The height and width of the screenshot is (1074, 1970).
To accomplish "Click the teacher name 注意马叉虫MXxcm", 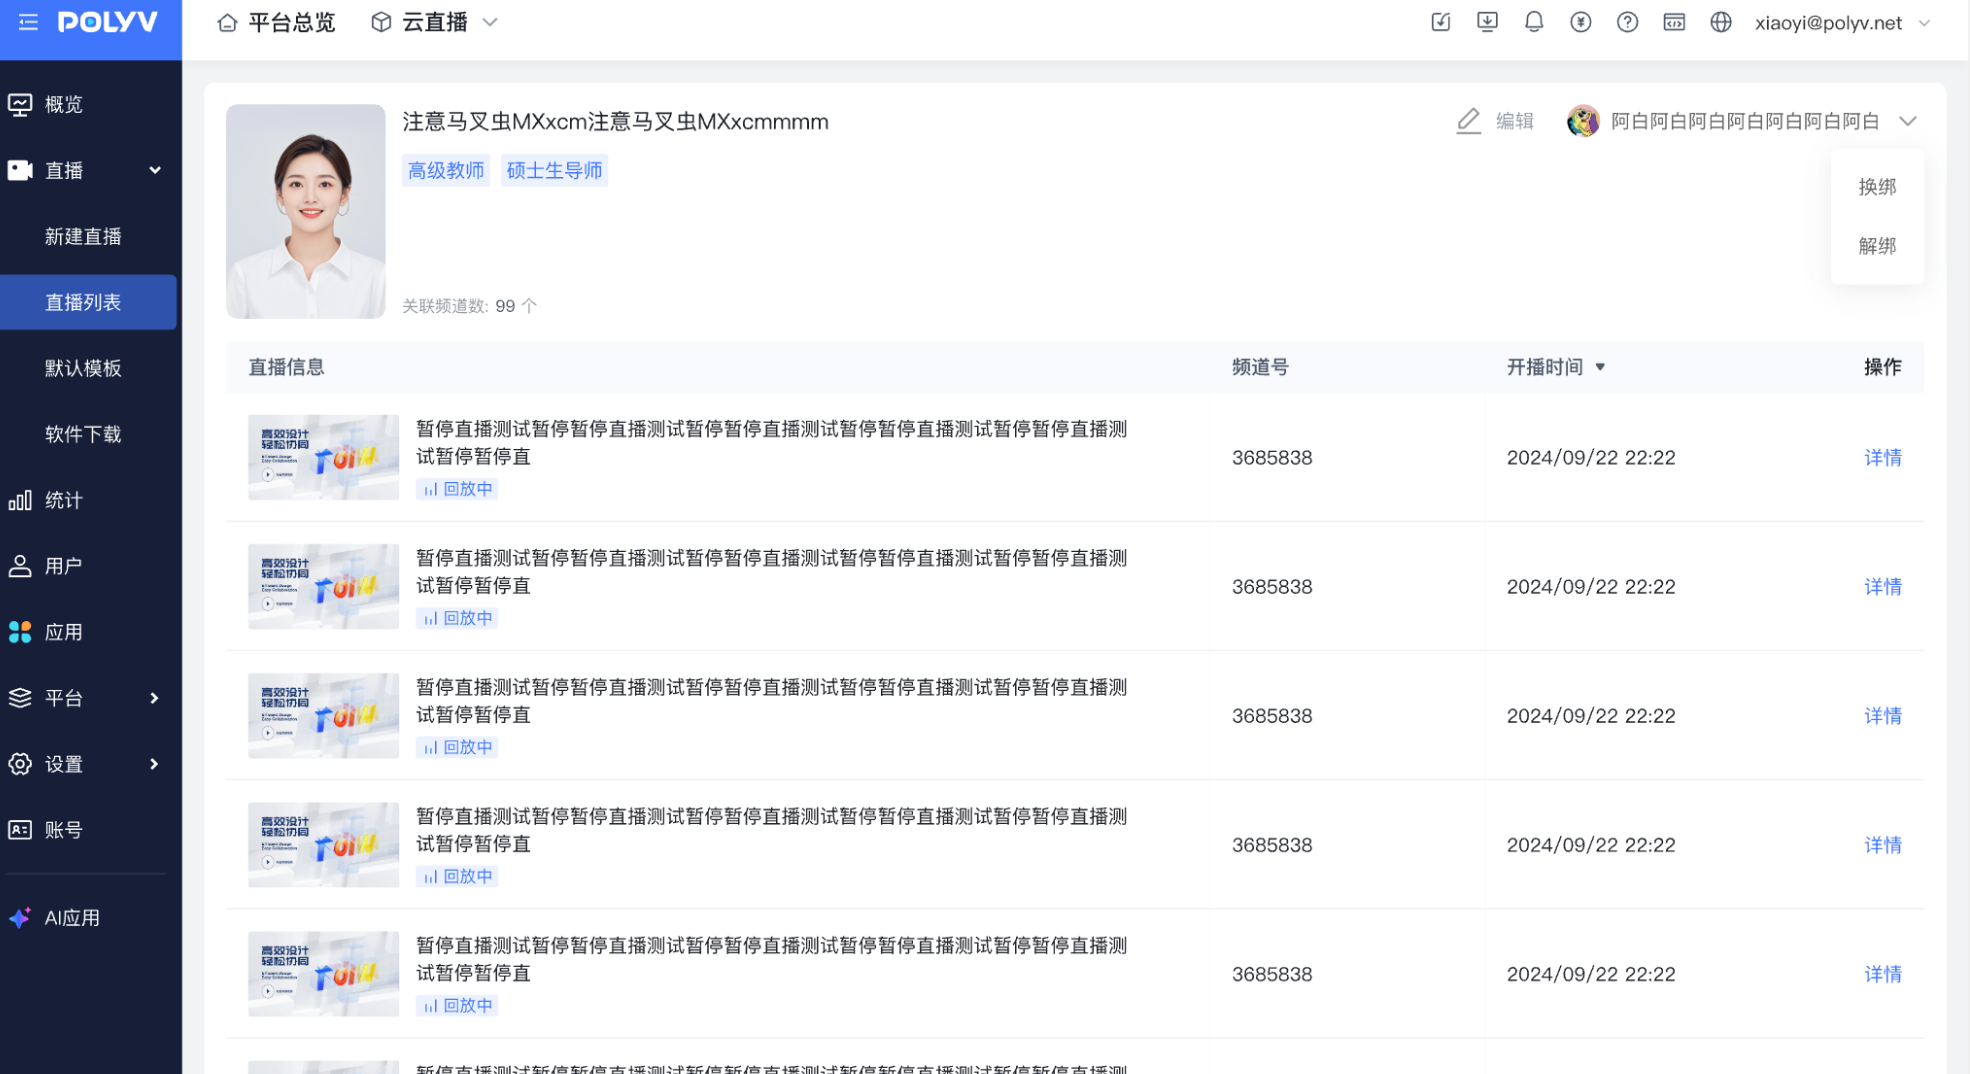I will [615, 122].
